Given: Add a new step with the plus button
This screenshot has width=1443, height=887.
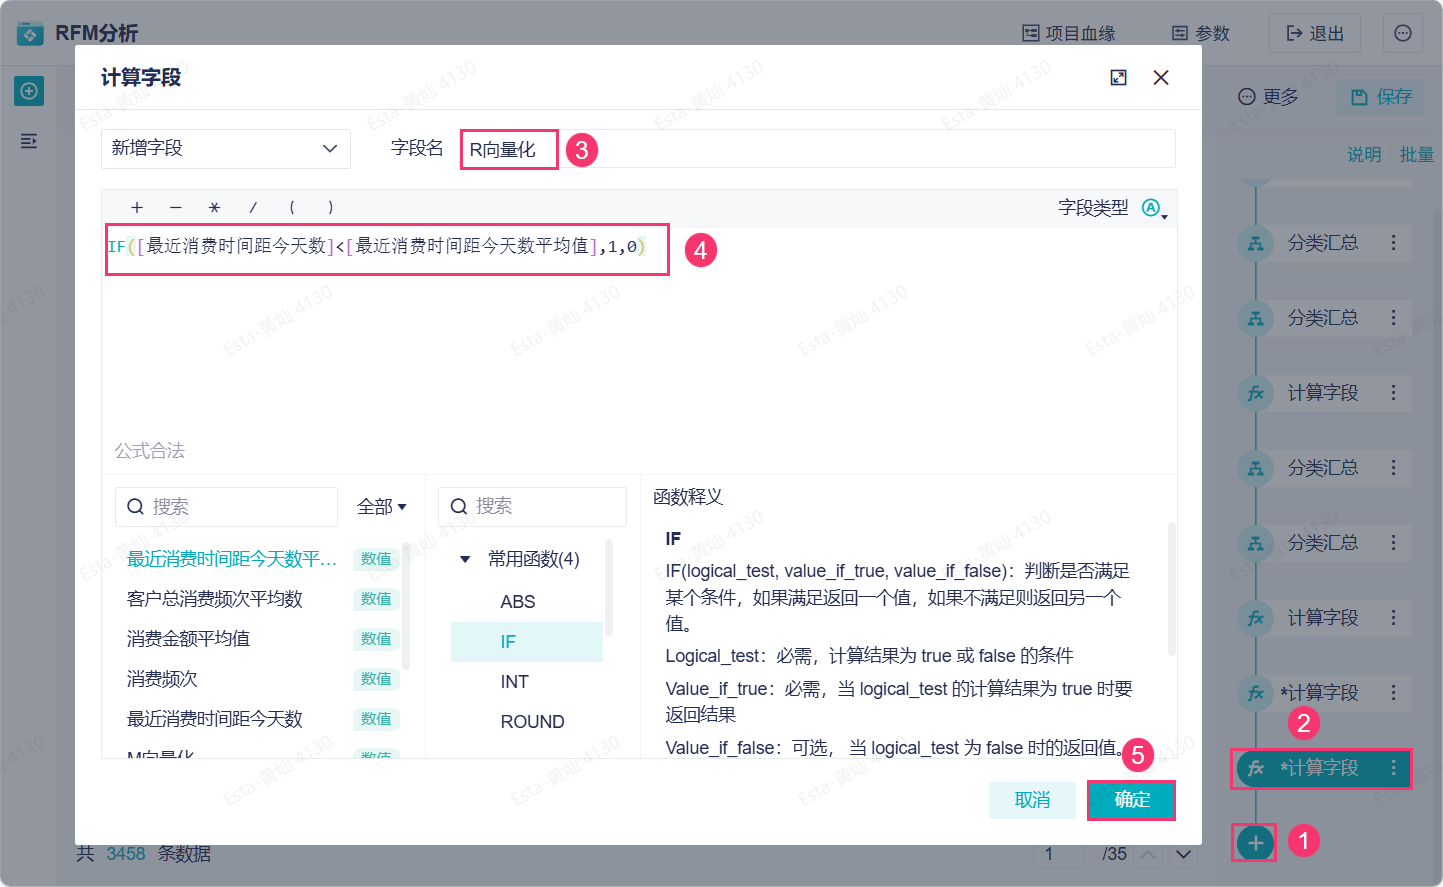Looking at the screenshot, I should pyautogui.click(x=1255, y=842).
